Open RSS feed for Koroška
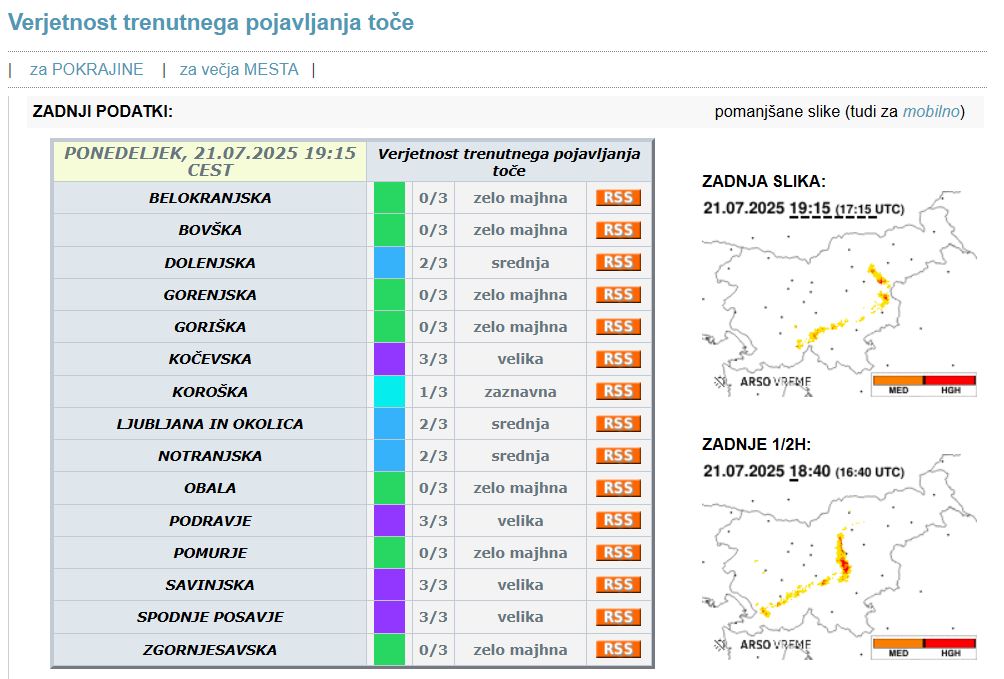The image size is (1004, 679). pyautogui.click(x=618, y=391)
